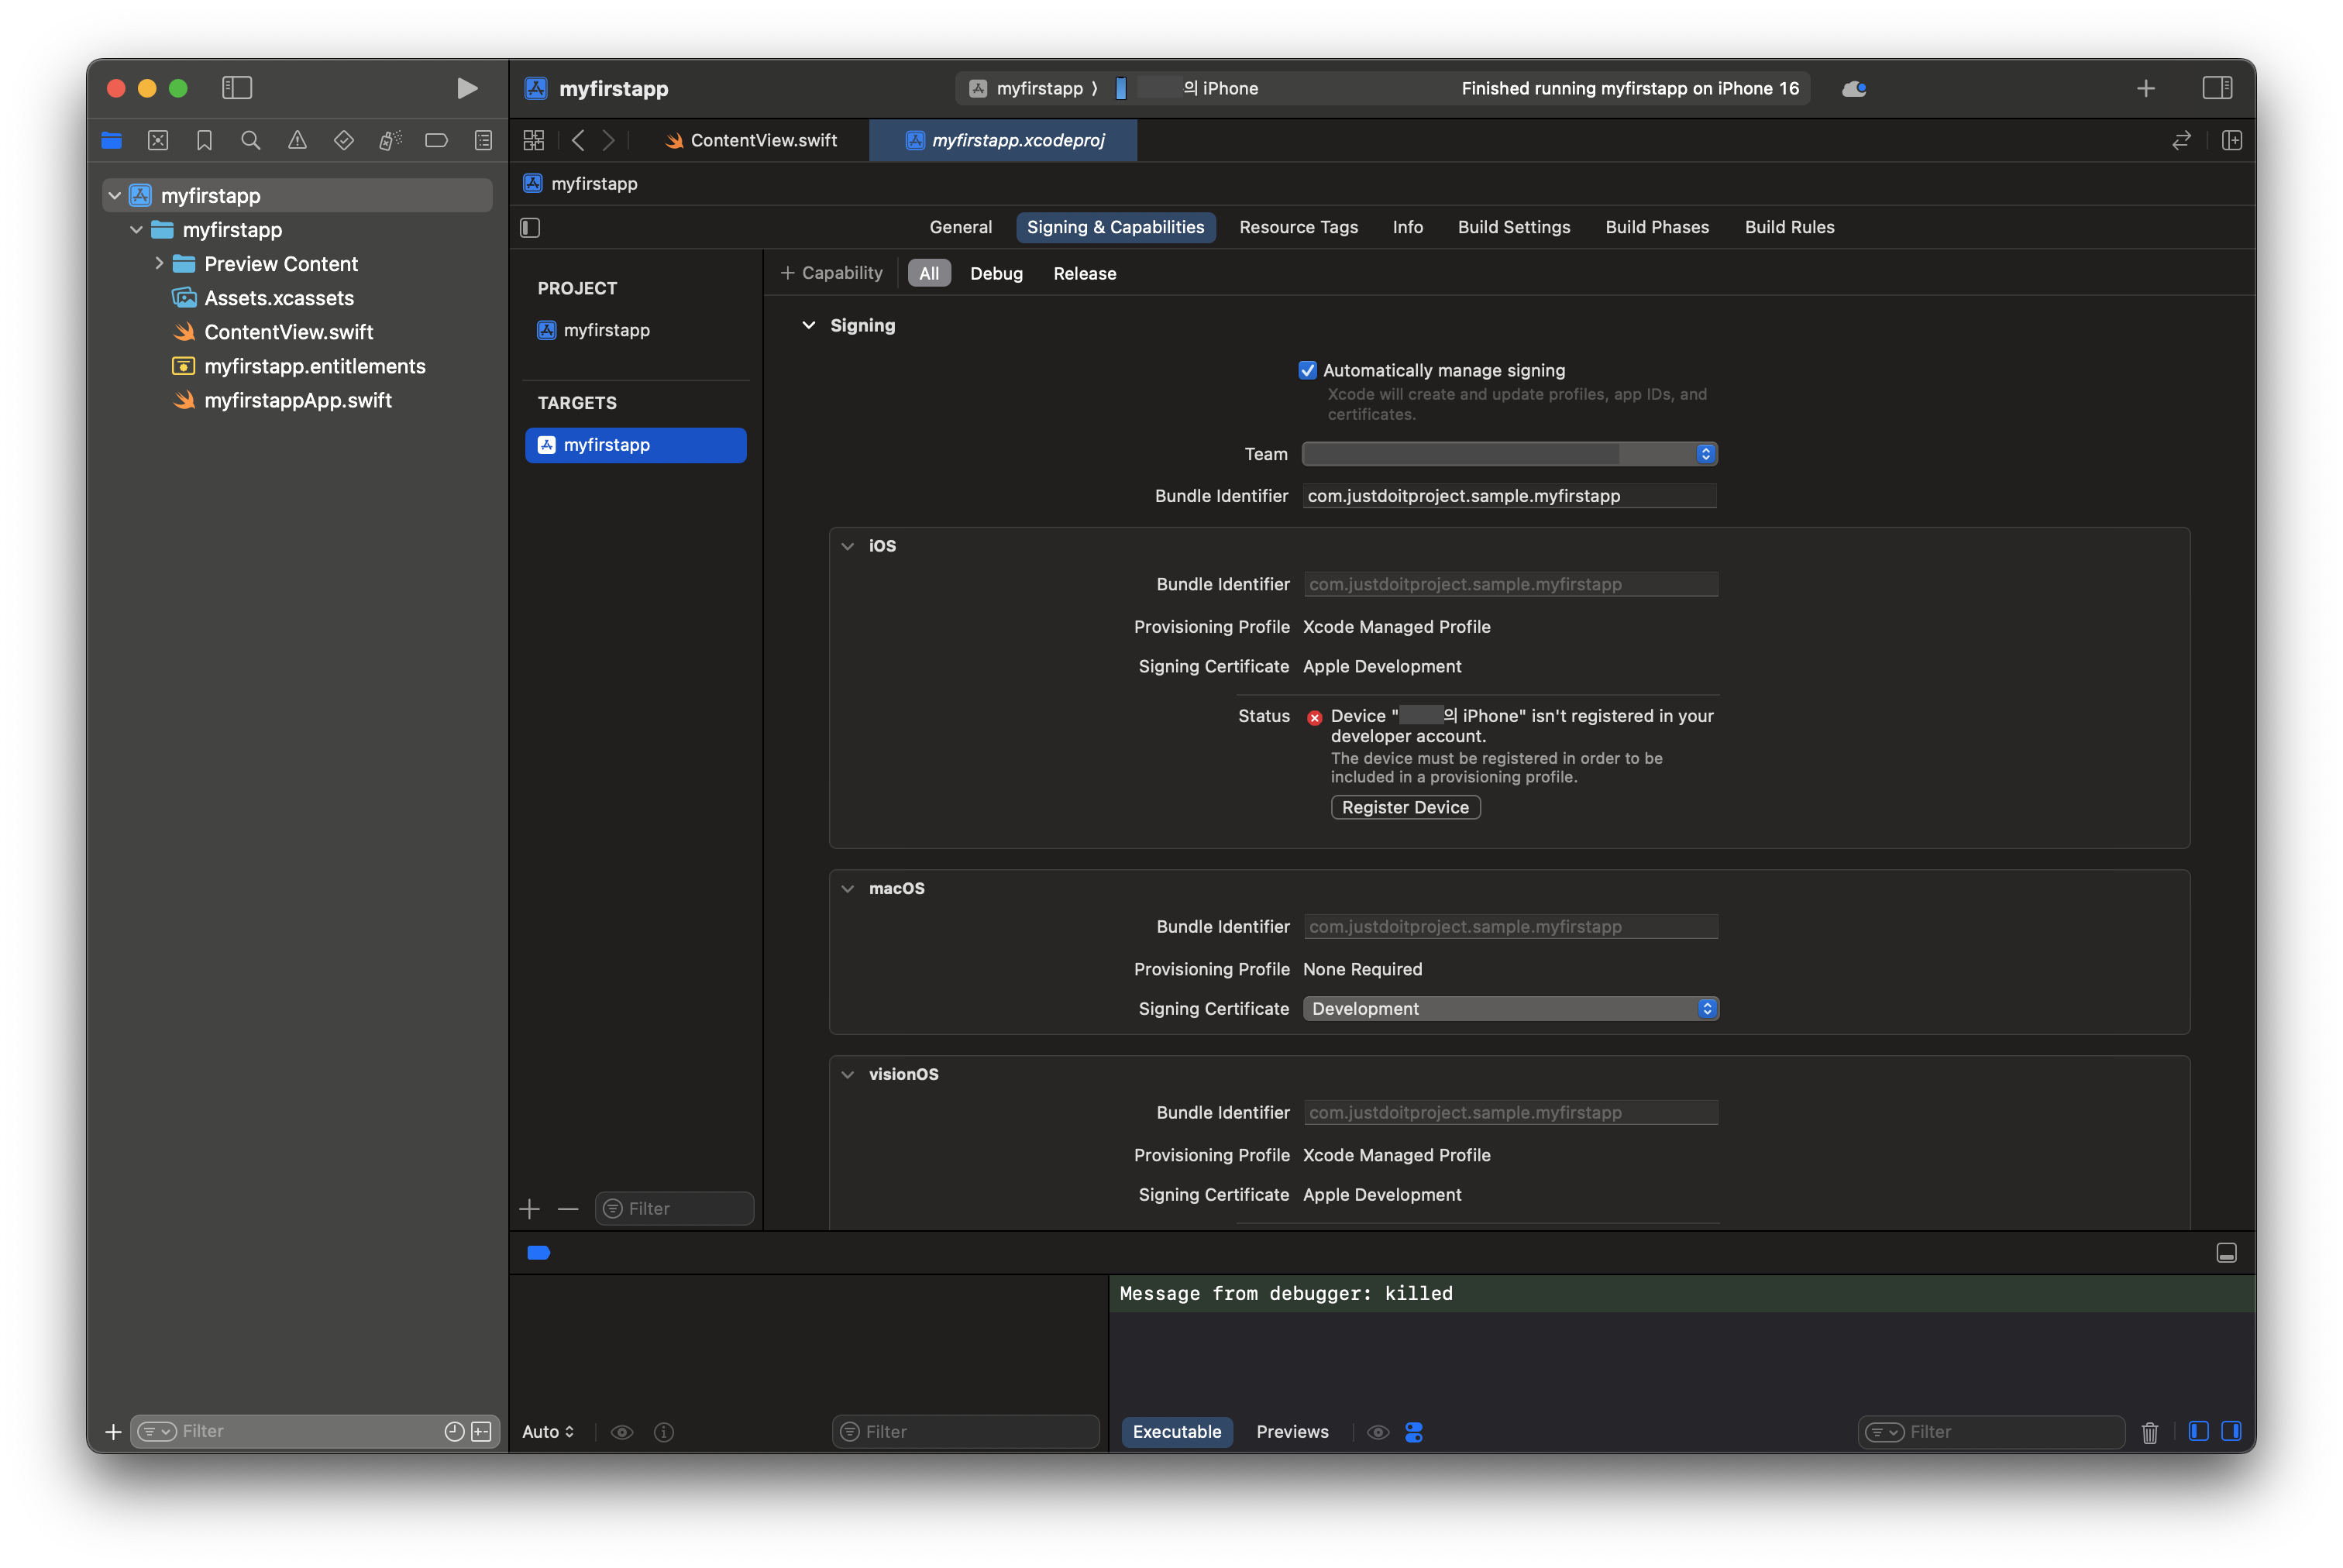Open the Issue navigator warning icon

click(x=297, y=141)
